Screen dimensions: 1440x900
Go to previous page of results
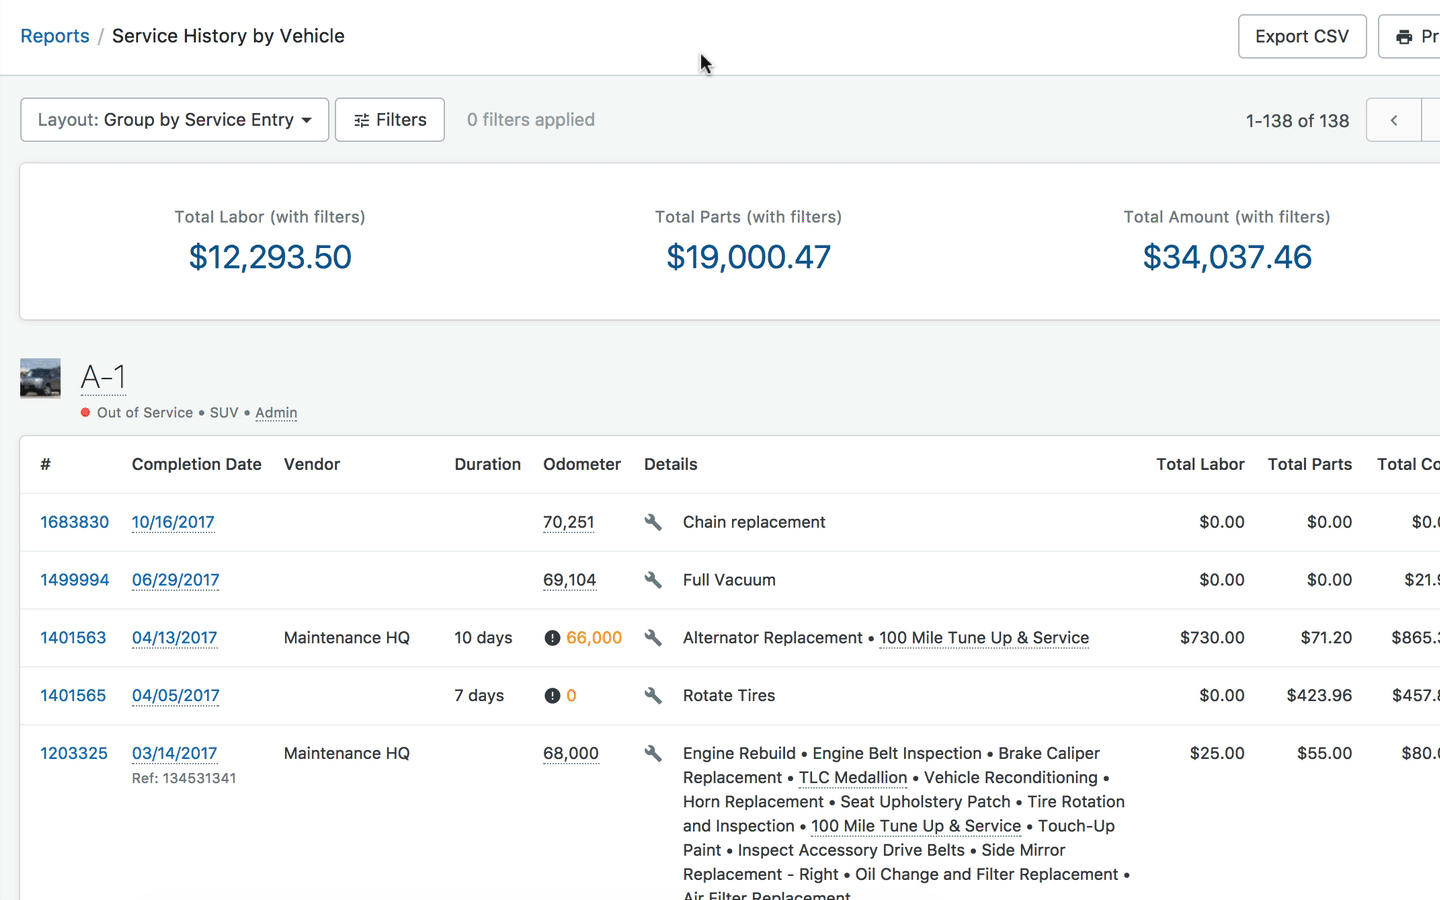(x=1394, y=121)
